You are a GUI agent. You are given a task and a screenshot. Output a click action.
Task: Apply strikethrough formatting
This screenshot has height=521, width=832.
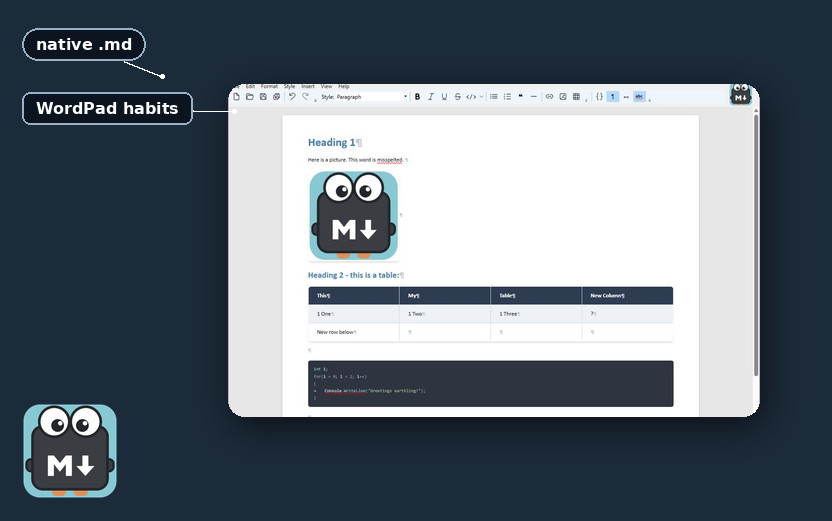pyautogui.click(x=457, y=97)
